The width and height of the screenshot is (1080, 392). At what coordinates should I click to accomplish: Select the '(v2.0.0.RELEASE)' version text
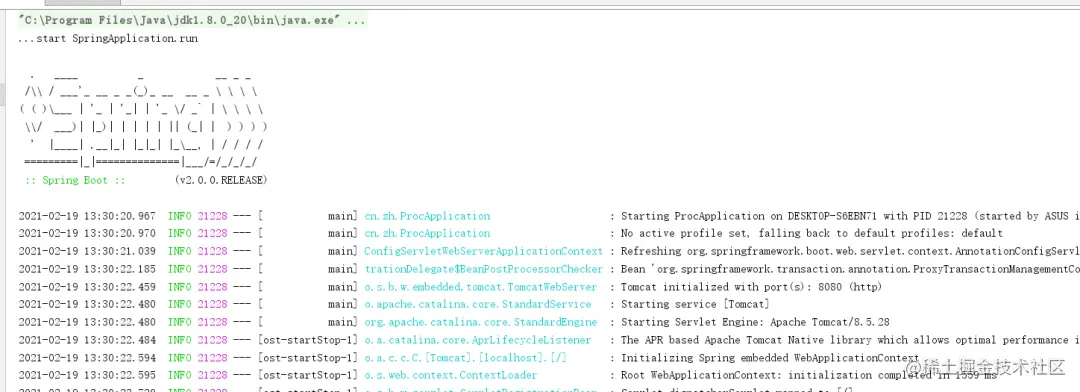click(x=221, y=180)
